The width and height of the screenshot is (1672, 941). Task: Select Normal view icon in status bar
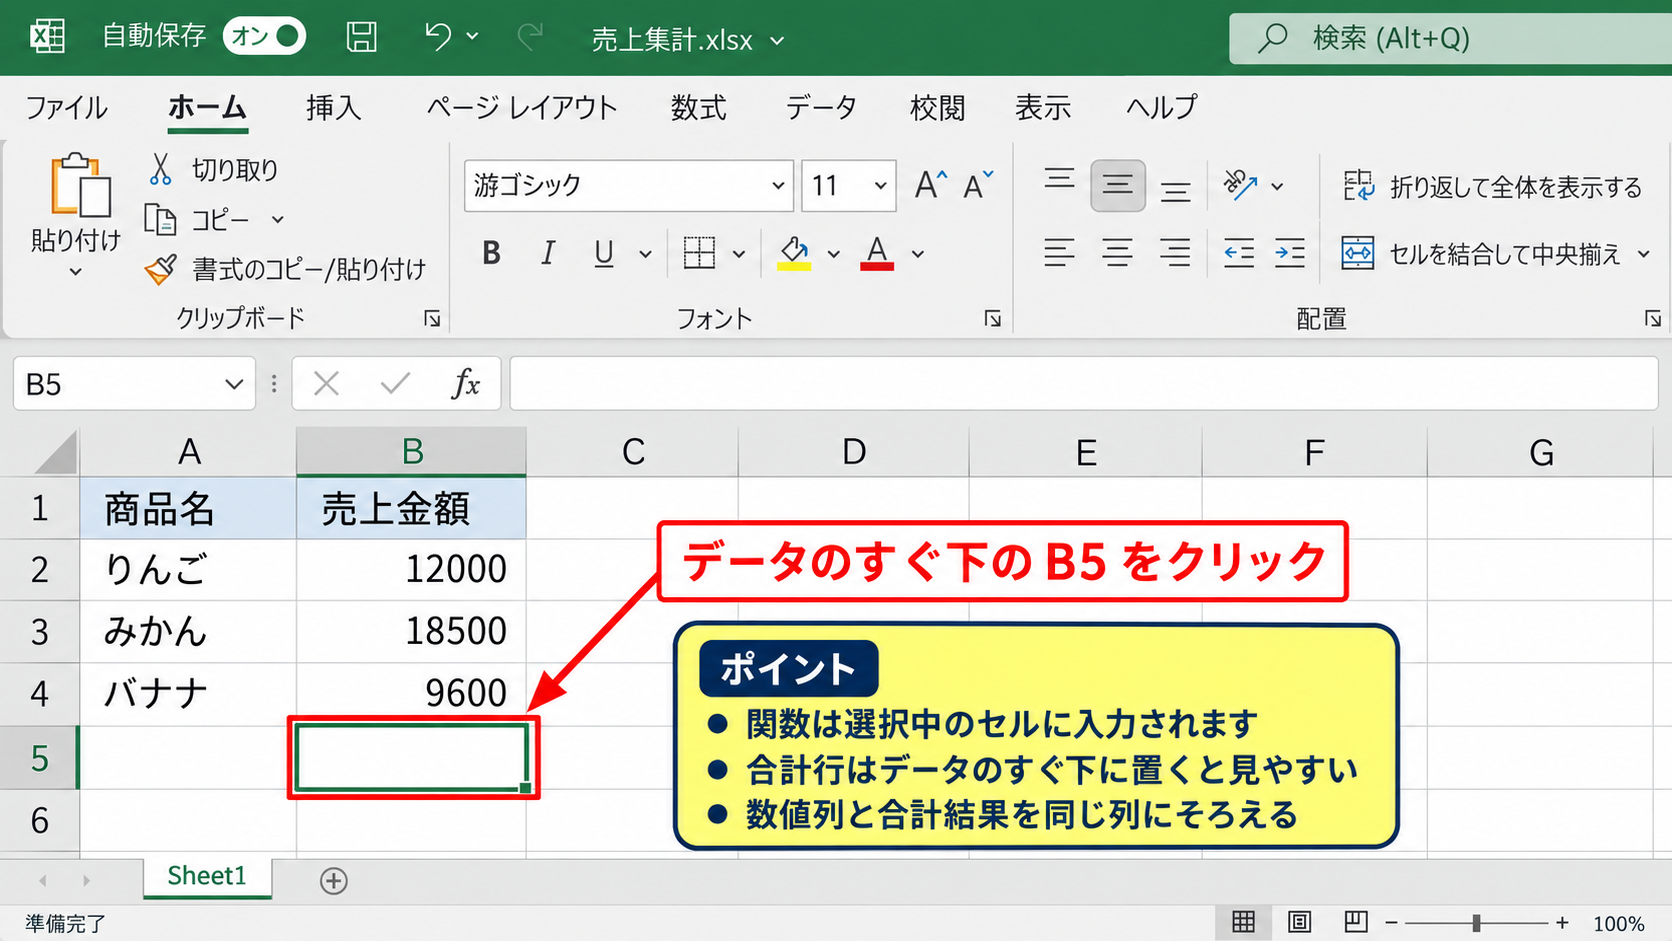pos(1243,922)
